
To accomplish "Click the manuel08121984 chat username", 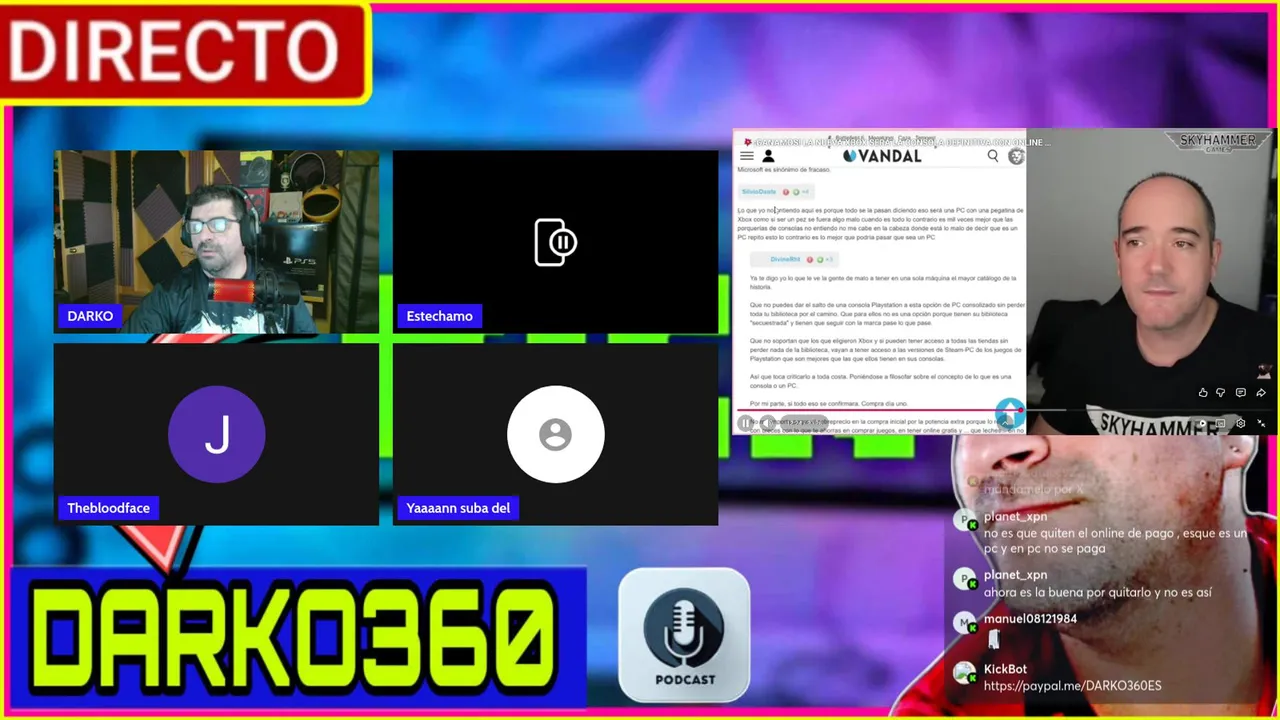I will pyautogui.click(x=1030, y=619).
